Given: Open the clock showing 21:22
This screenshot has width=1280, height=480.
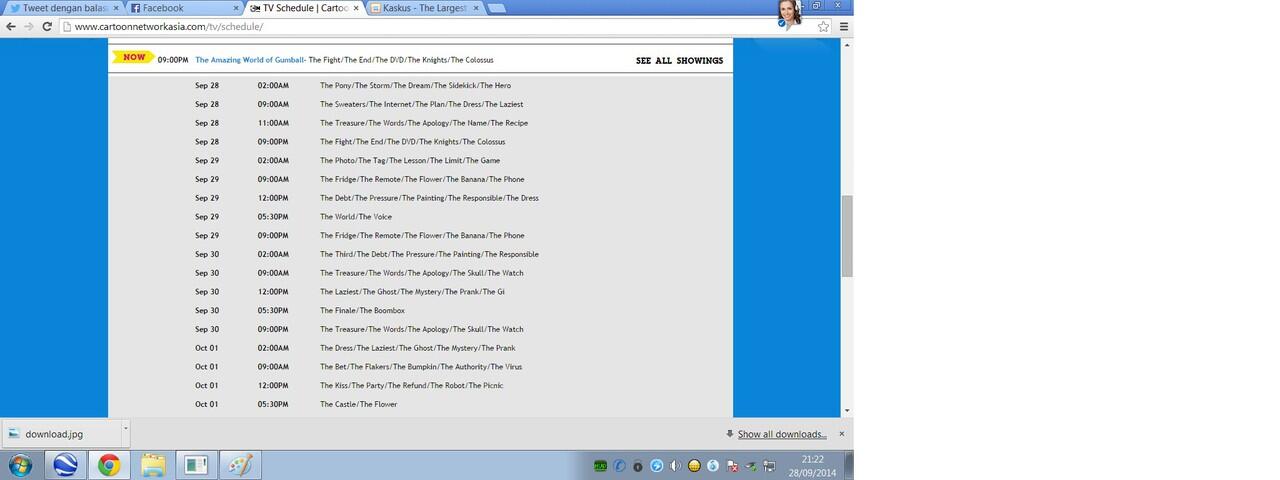Looking at the screenshot, I should pos(812,465).
